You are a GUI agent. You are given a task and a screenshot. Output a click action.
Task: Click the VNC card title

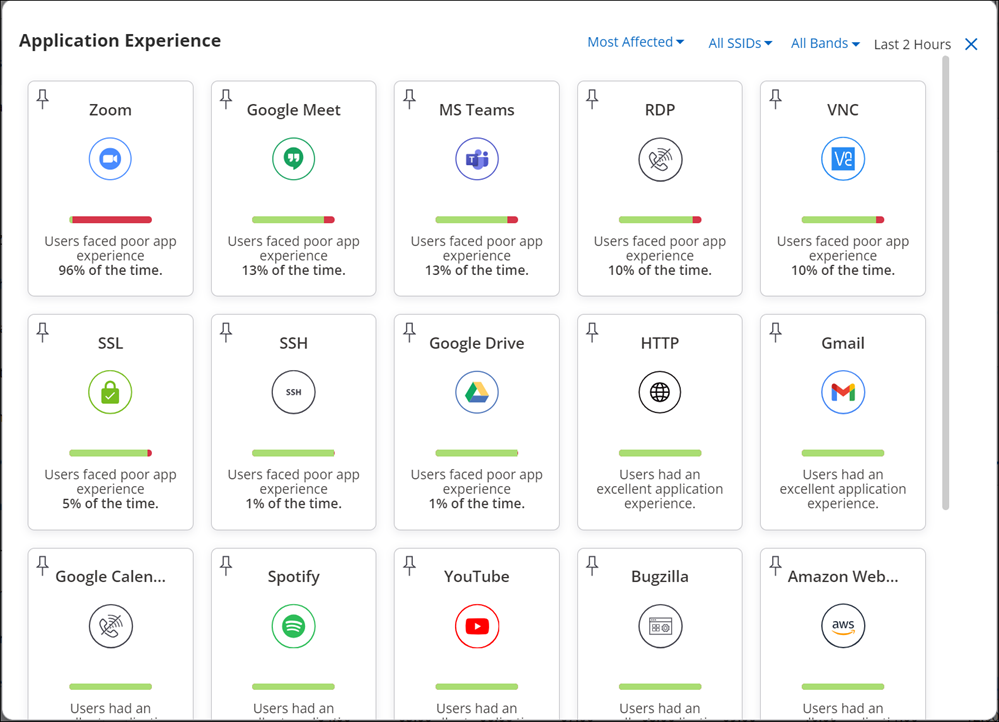[843, 110]
